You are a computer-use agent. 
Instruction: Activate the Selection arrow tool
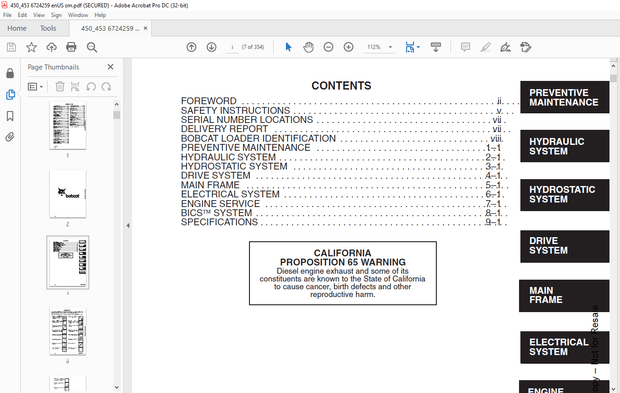tap(288, 47)
